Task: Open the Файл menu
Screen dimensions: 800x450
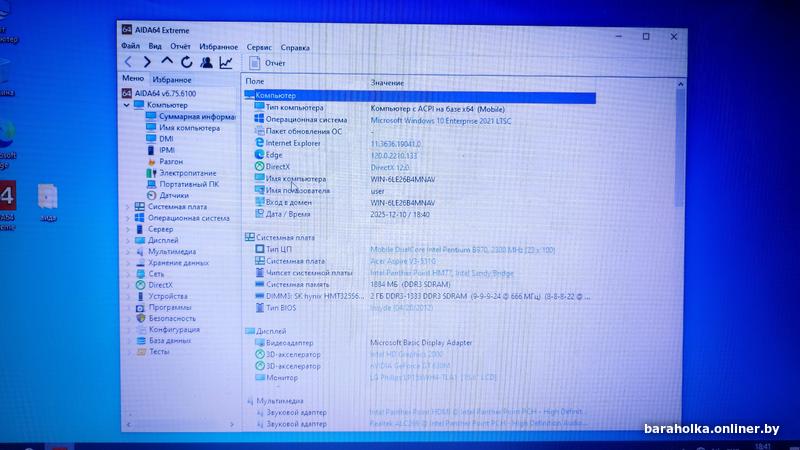Action: [x=131, y=46]
